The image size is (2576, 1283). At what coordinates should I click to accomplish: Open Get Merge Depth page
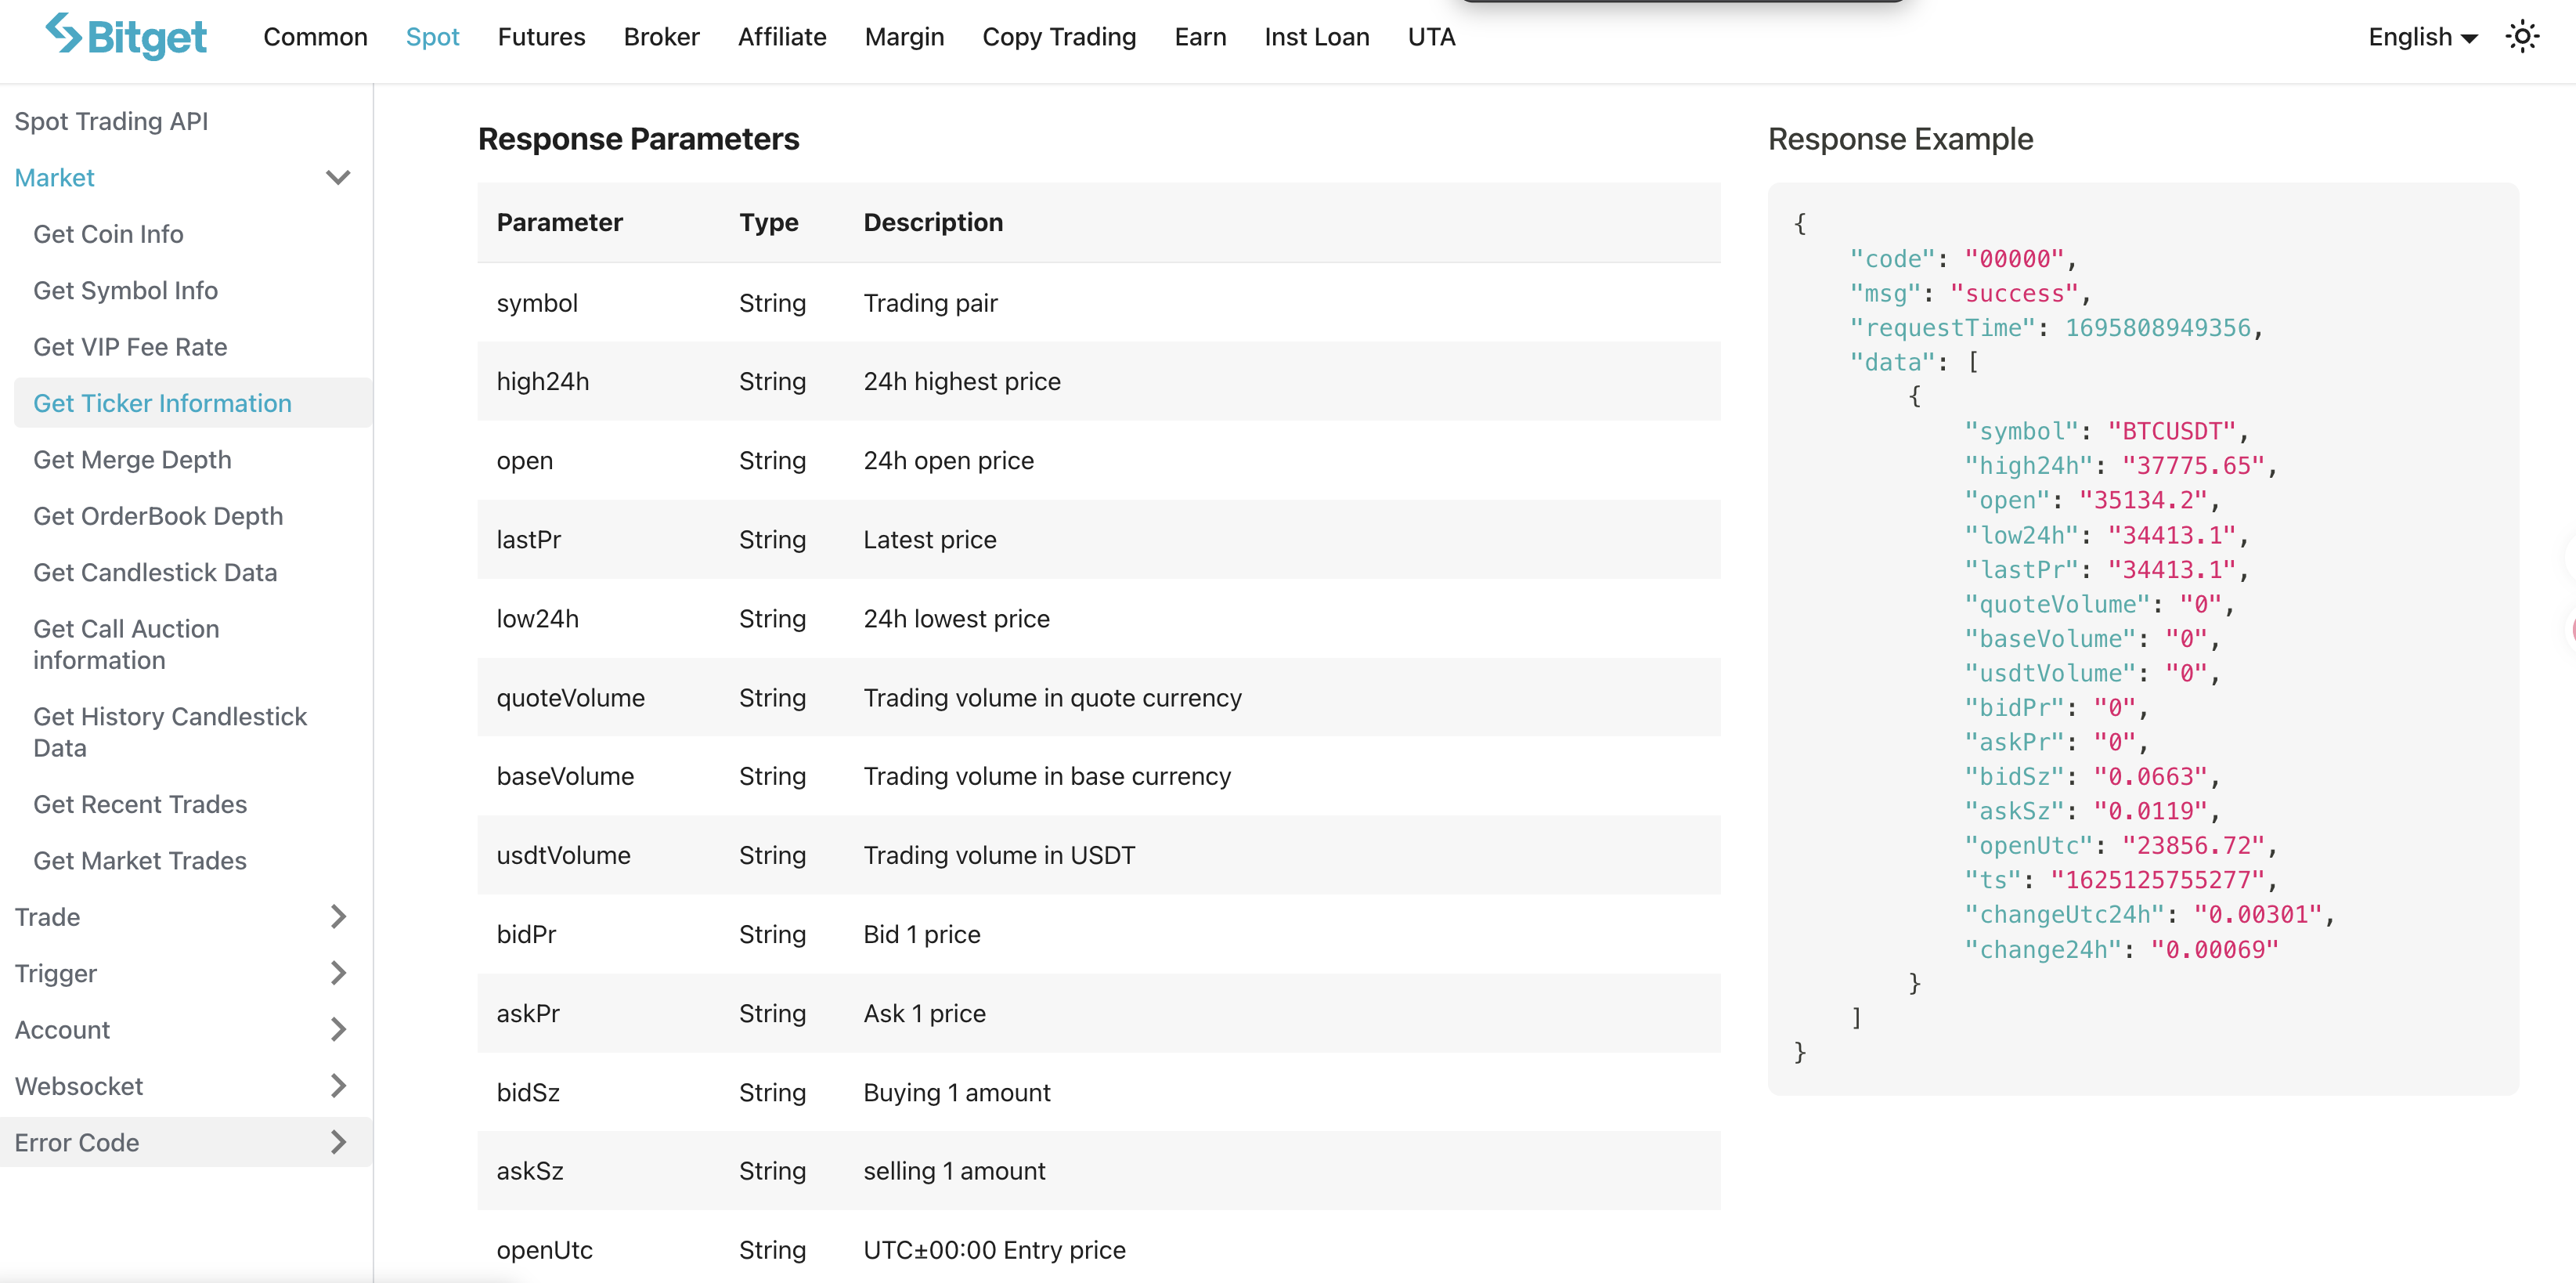click(132, 459)
